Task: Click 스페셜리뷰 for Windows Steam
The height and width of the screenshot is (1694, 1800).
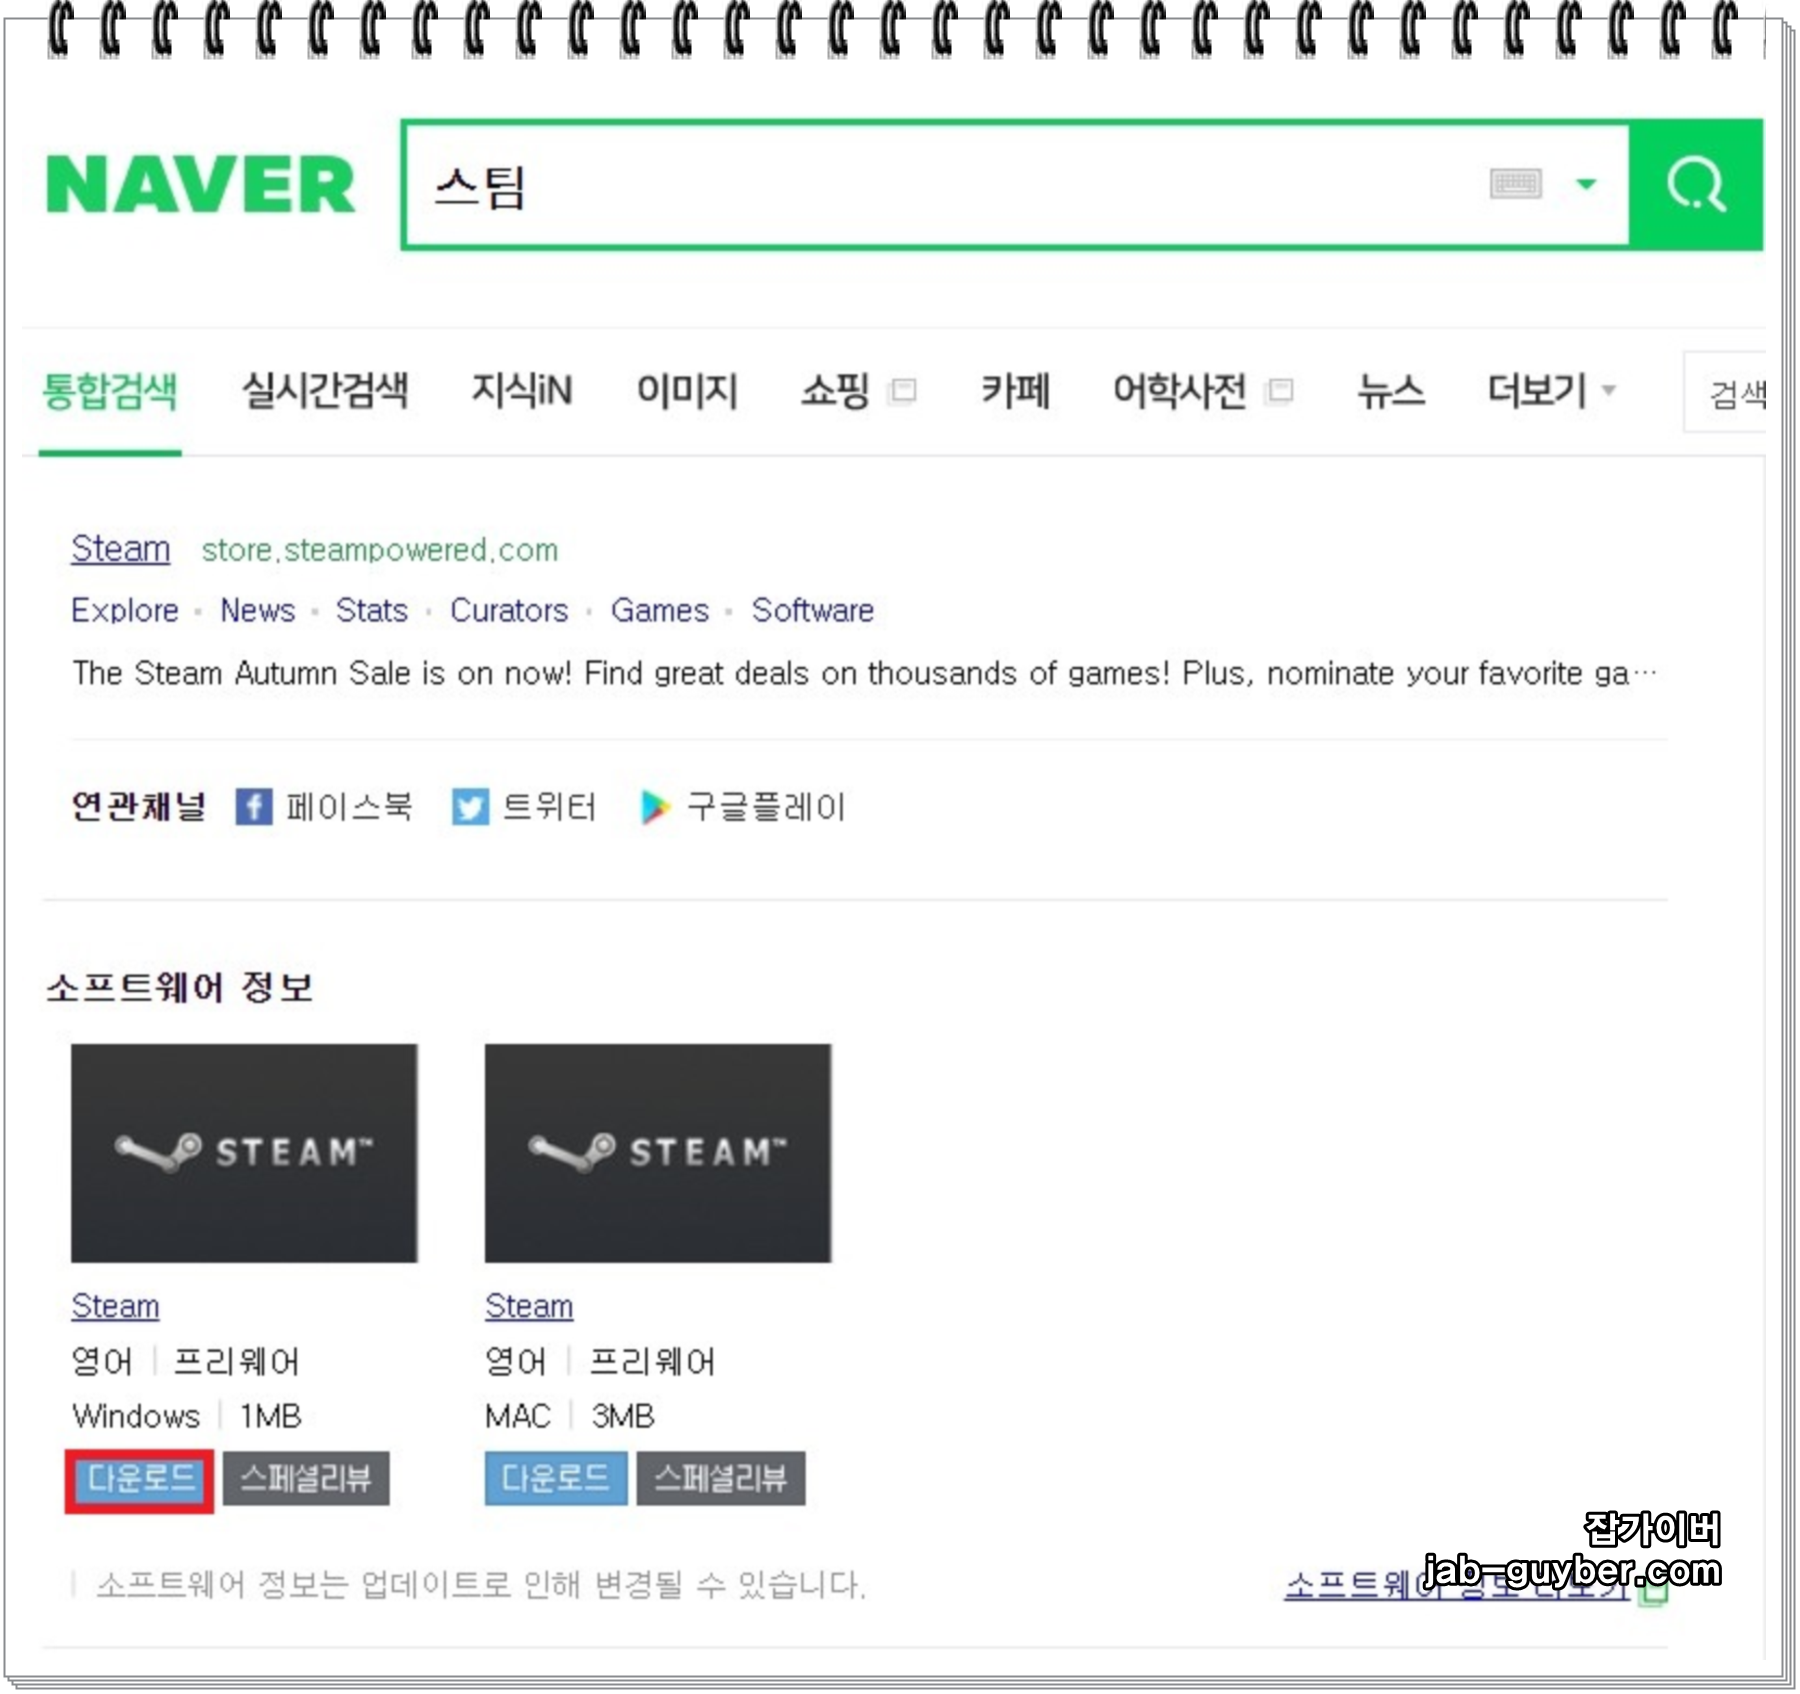Action: [306, 1479]
